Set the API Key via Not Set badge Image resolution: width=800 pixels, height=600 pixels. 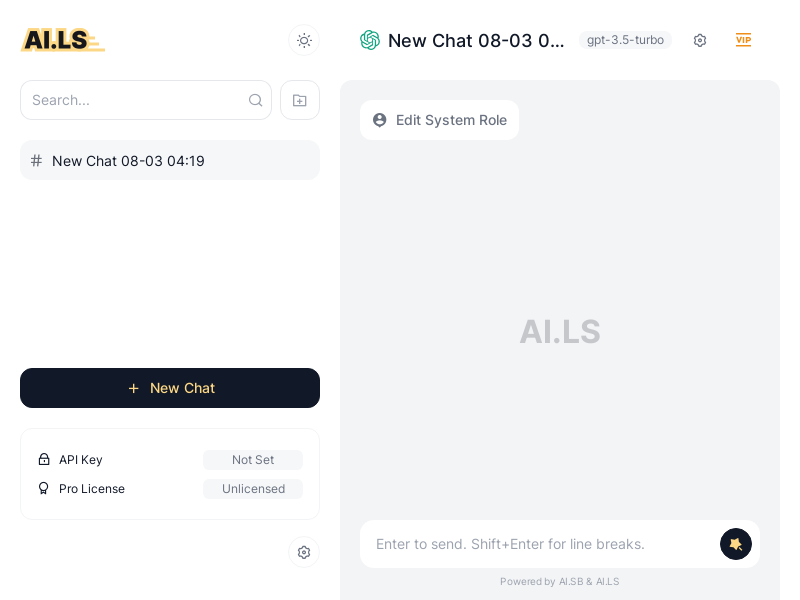pyautogui.click(x=253, y=460)
